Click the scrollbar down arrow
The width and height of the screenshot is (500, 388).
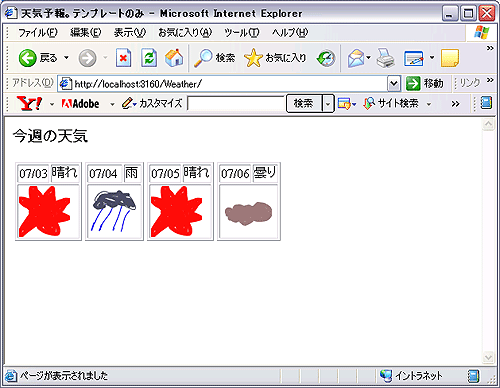pos(488,358)
